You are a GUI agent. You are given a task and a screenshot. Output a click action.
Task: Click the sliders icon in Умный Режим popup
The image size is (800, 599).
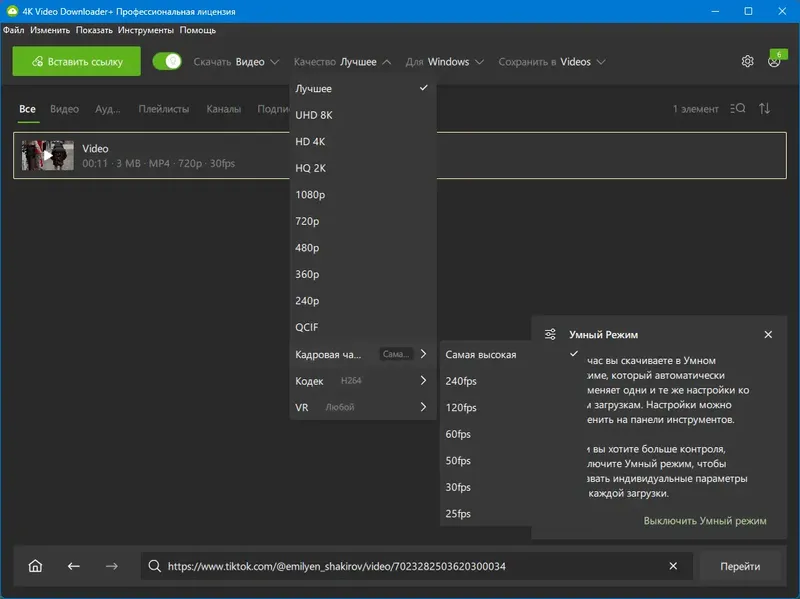coord(550,335)
